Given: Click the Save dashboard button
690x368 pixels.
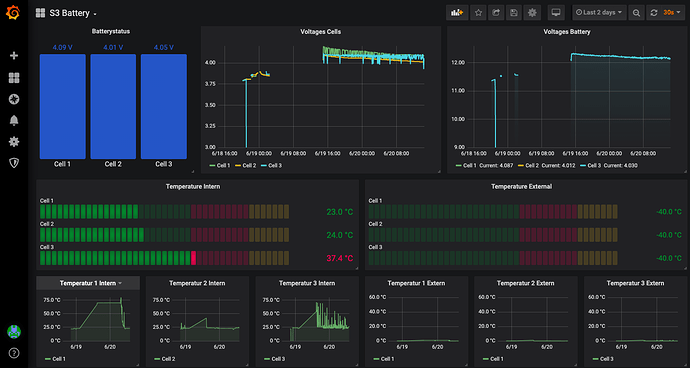Looking at the screenshot, I should 514,13.
